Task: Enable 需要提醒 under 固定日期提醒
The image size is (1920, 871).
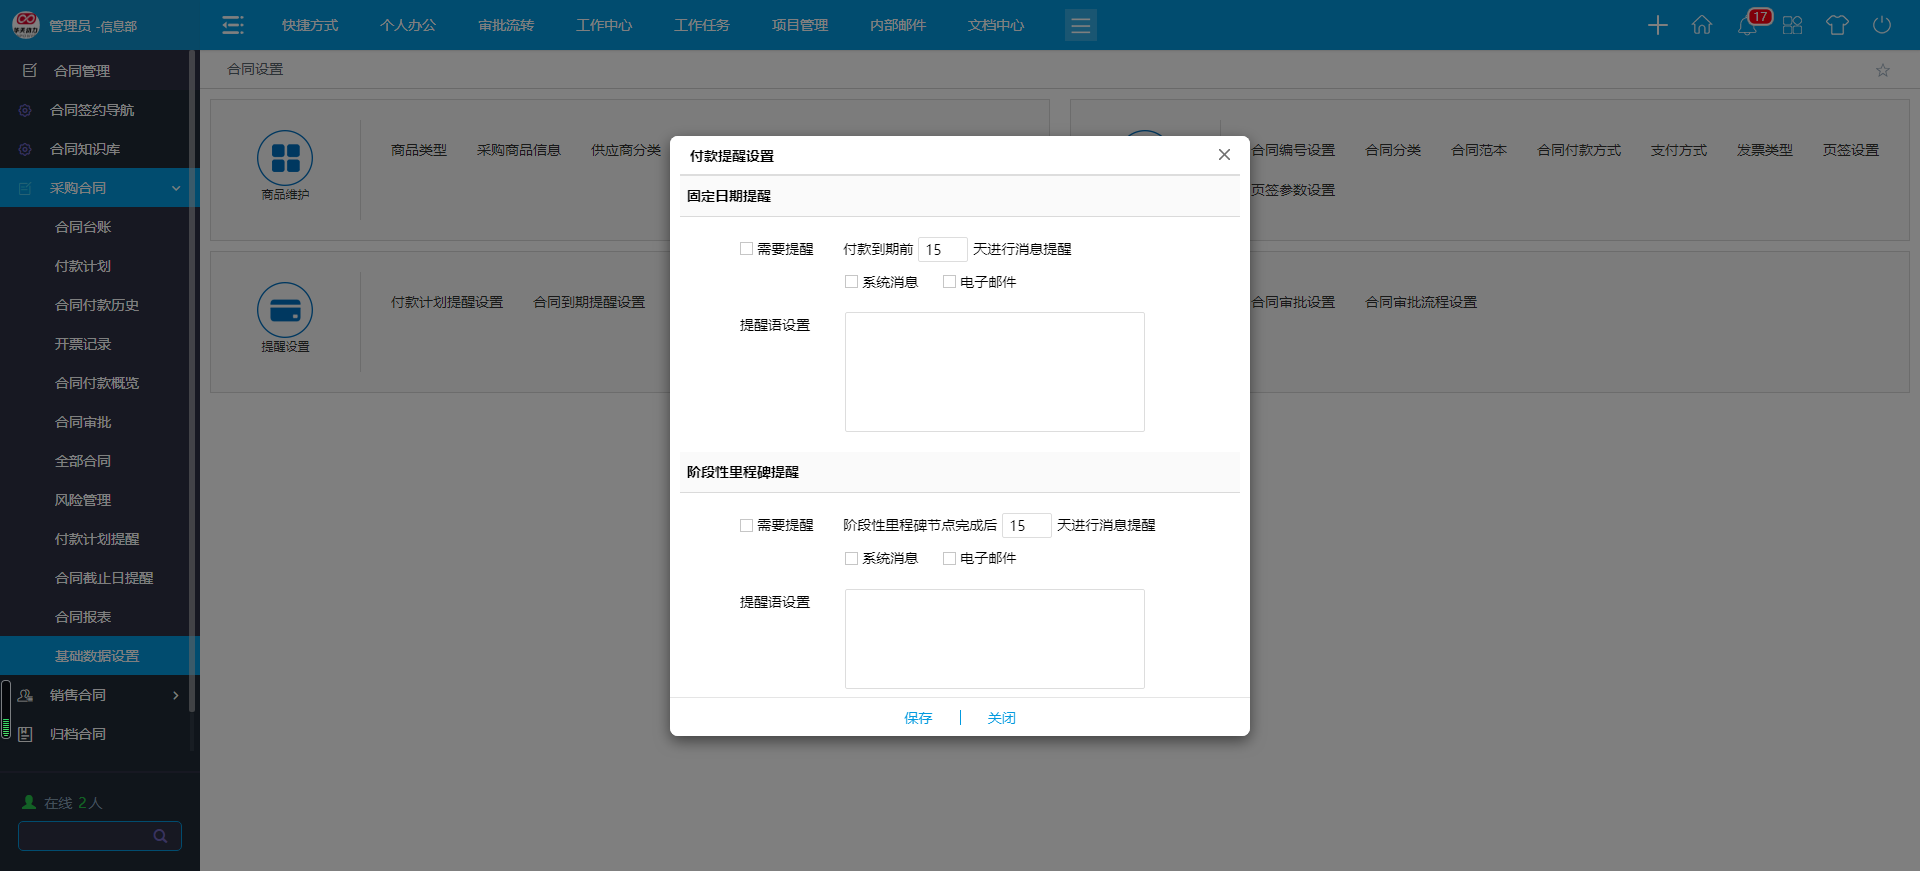Action: pyautogui.click(x=747, y=249)
